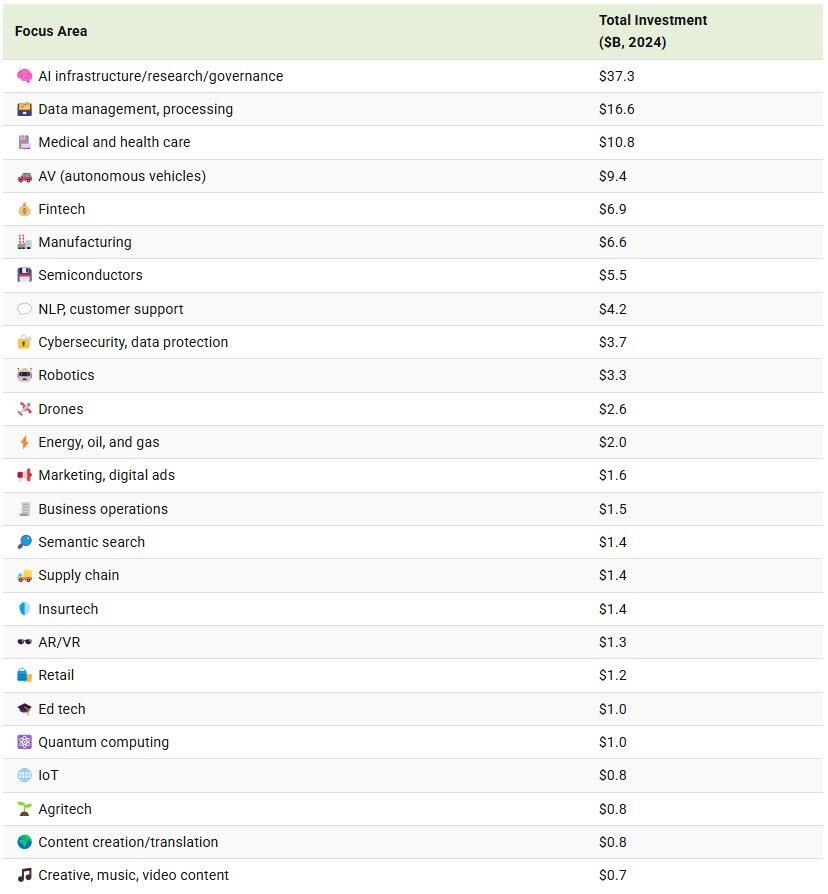The image size is (828, 894).
Task: Click the magnifier icon beside Semantic search
Action: tap(24, 542)
